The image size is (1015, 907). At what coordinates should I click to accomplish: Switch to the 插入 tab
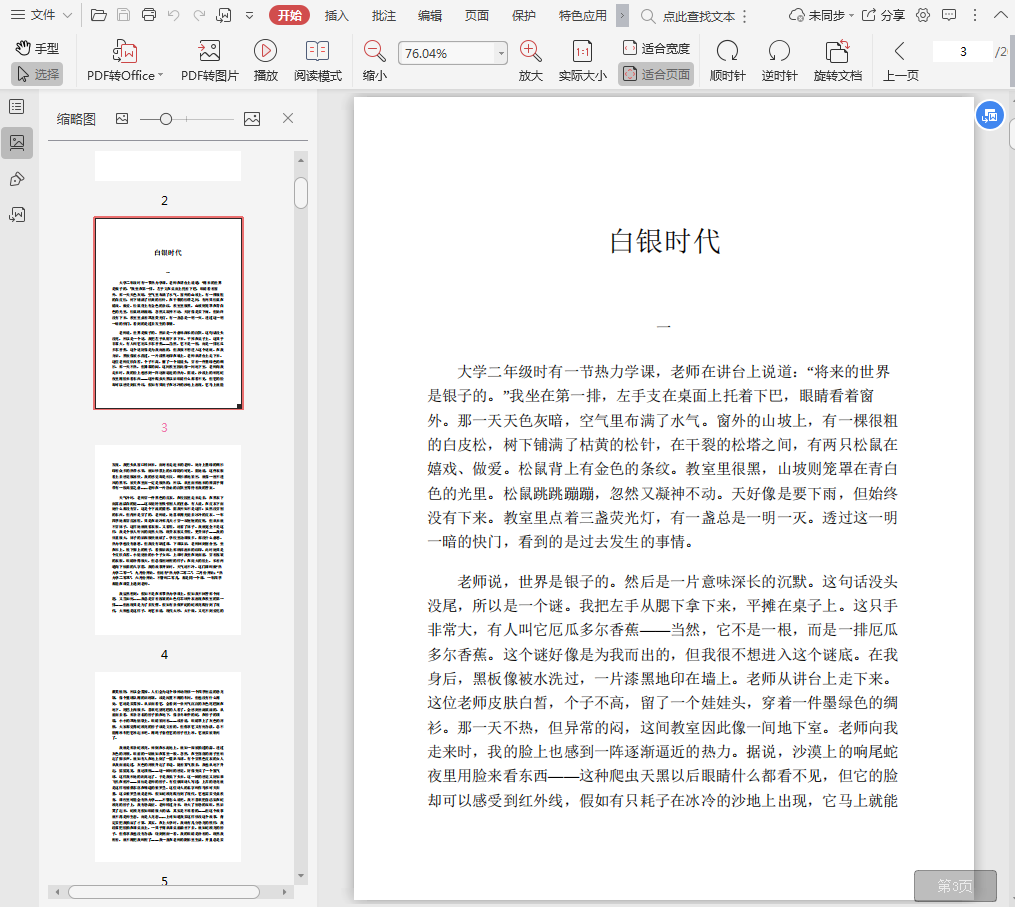(x=337, y=15)
